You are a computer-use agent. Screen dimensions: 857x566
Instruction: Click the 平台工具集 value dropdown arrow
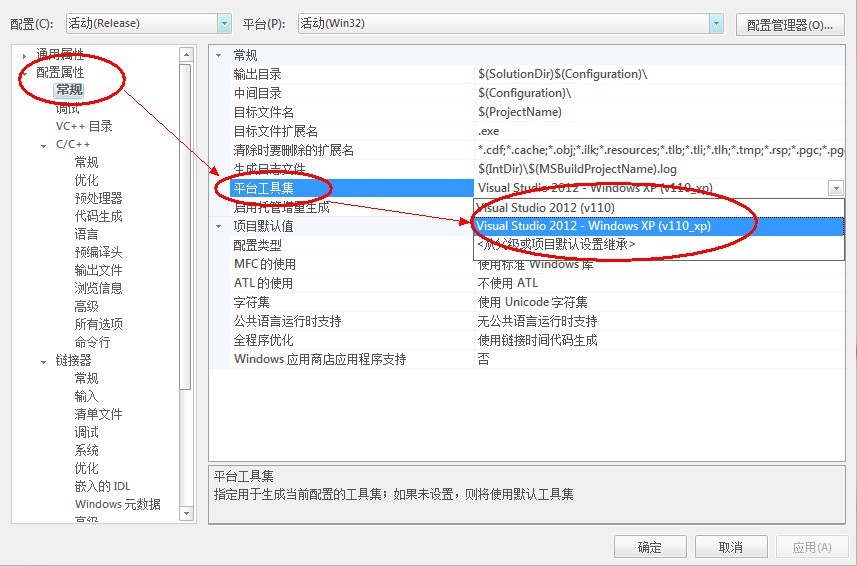click(836, 188)
